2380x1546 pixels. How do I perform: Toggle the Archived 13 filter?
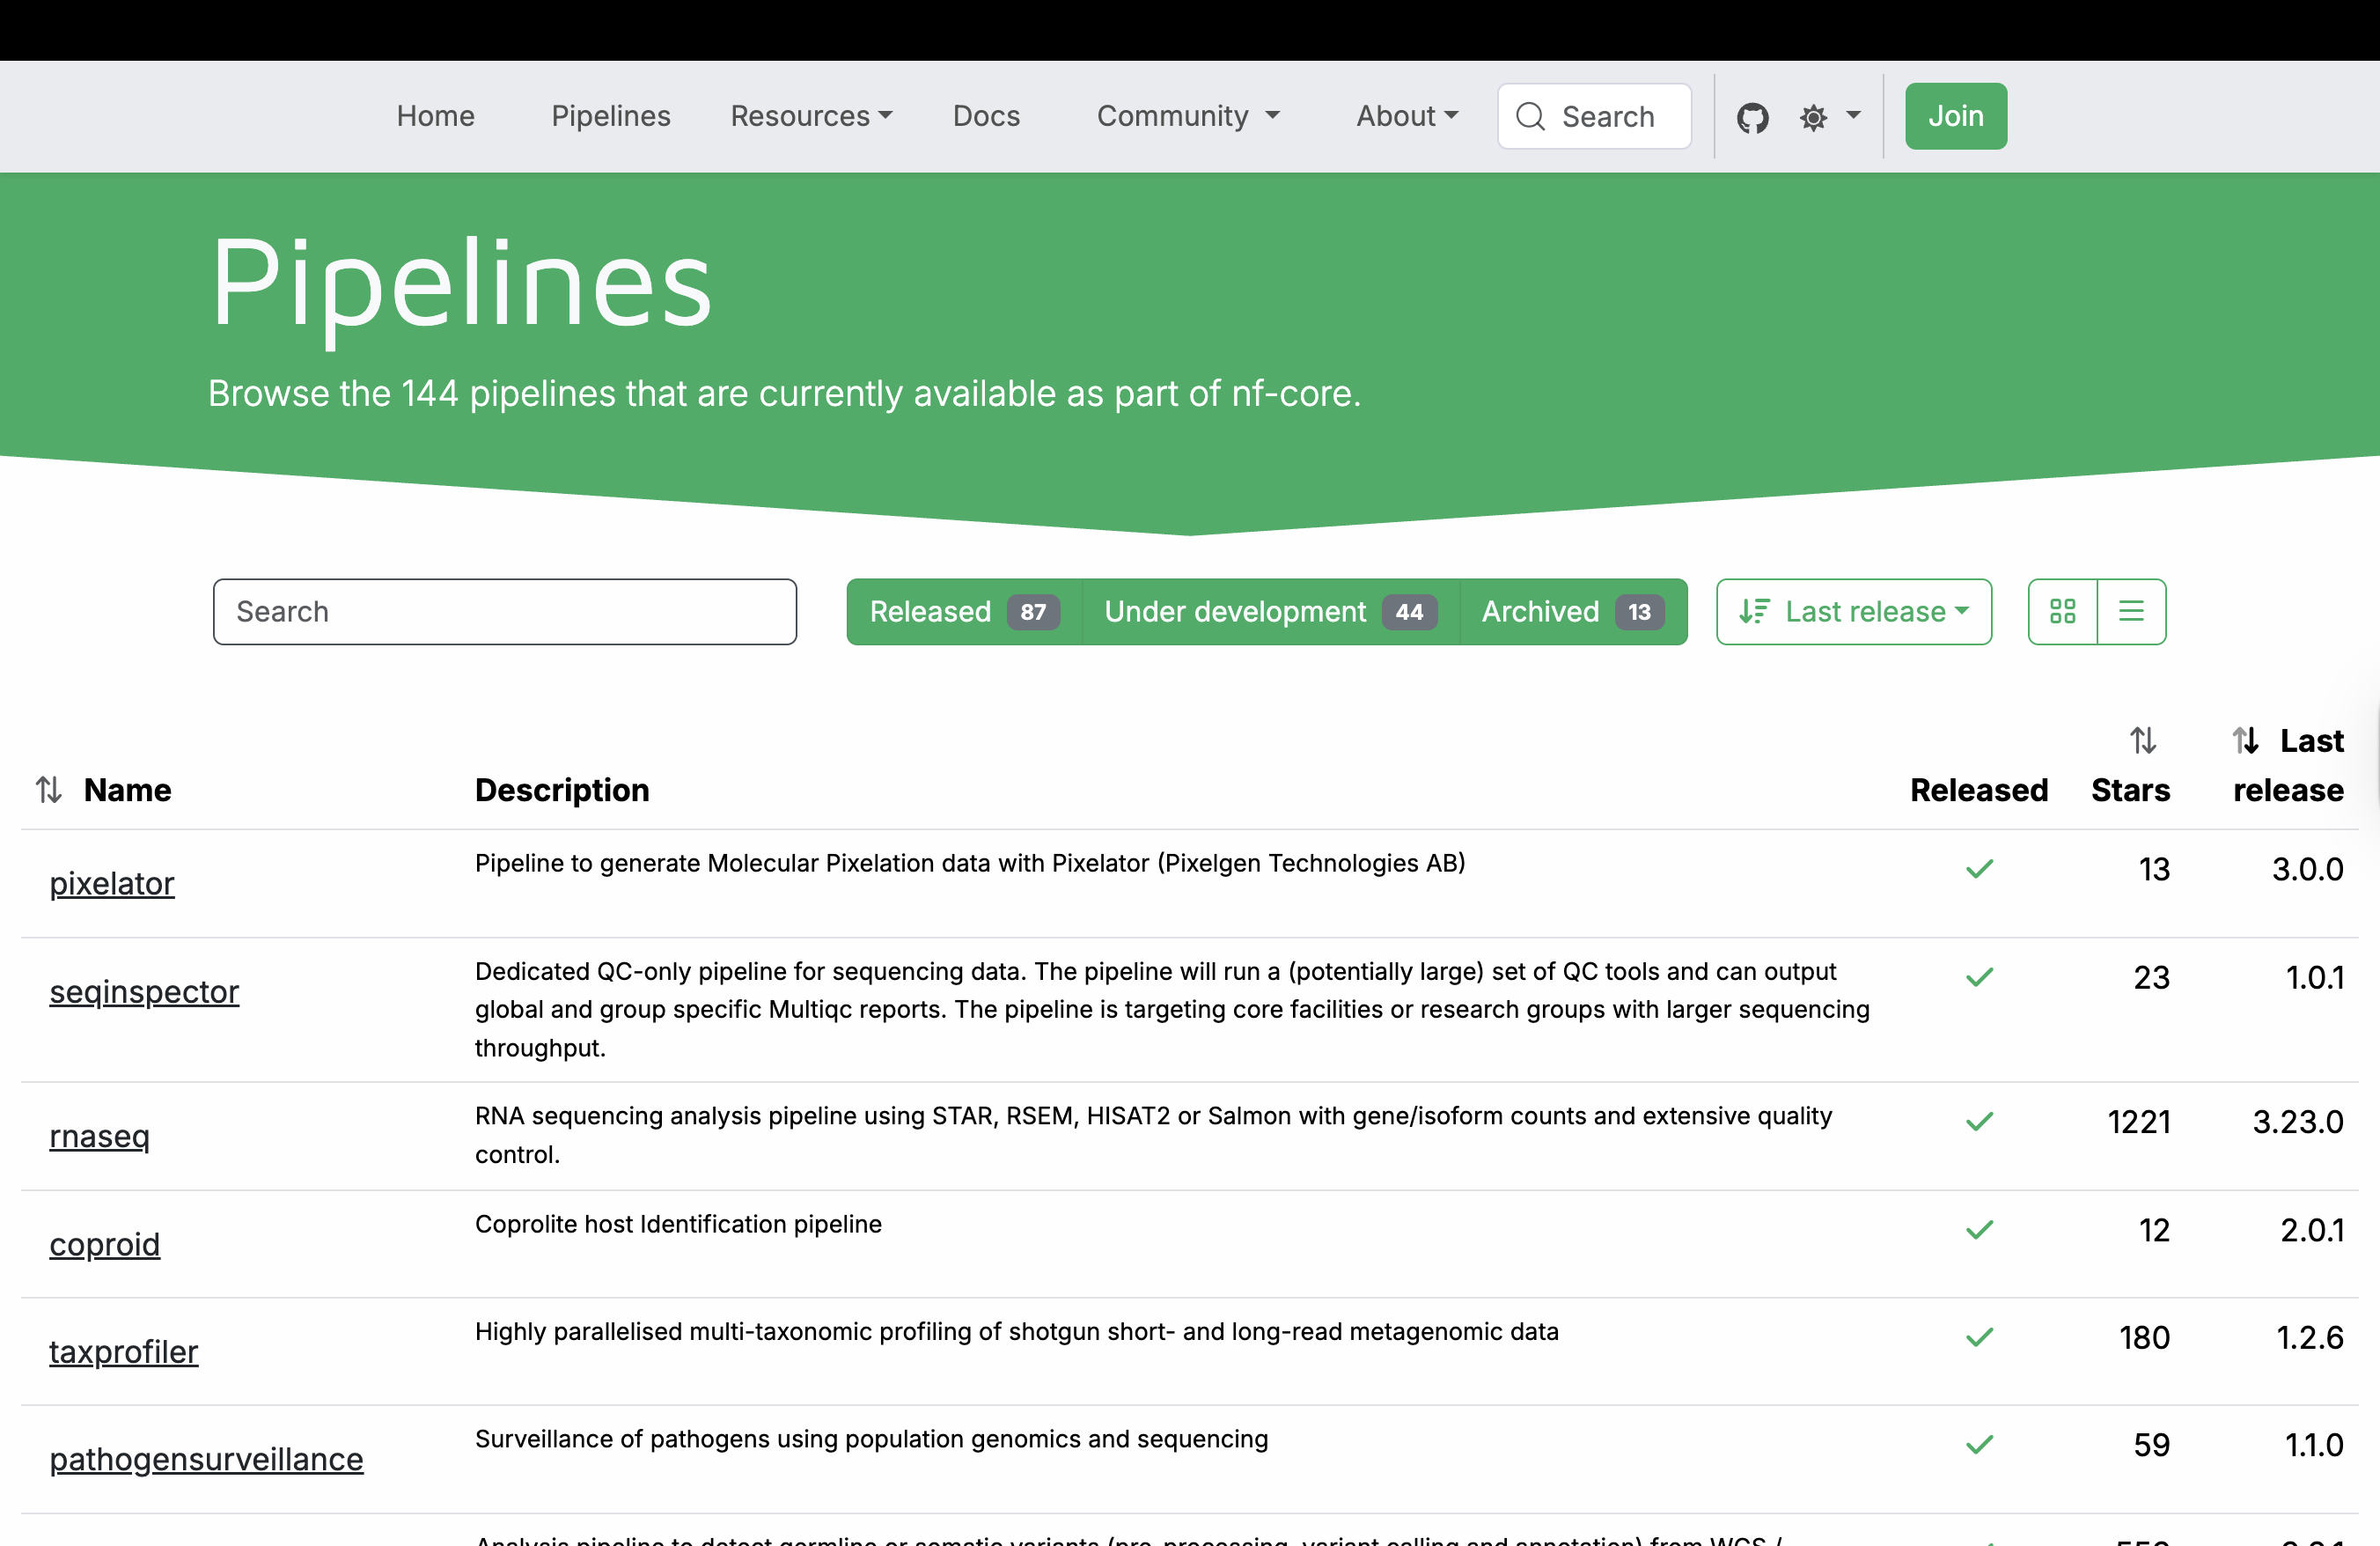[1572, 611]
